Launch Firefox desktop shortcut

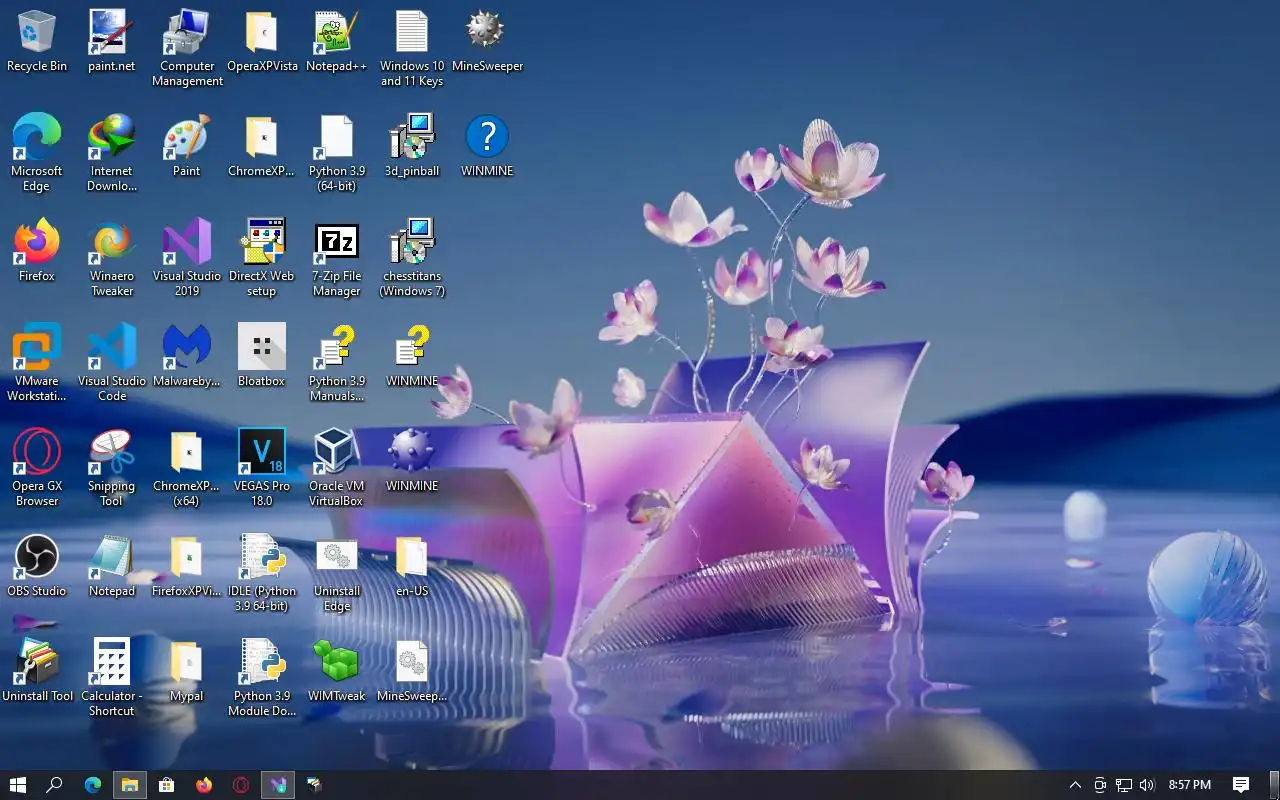[37, 251]
